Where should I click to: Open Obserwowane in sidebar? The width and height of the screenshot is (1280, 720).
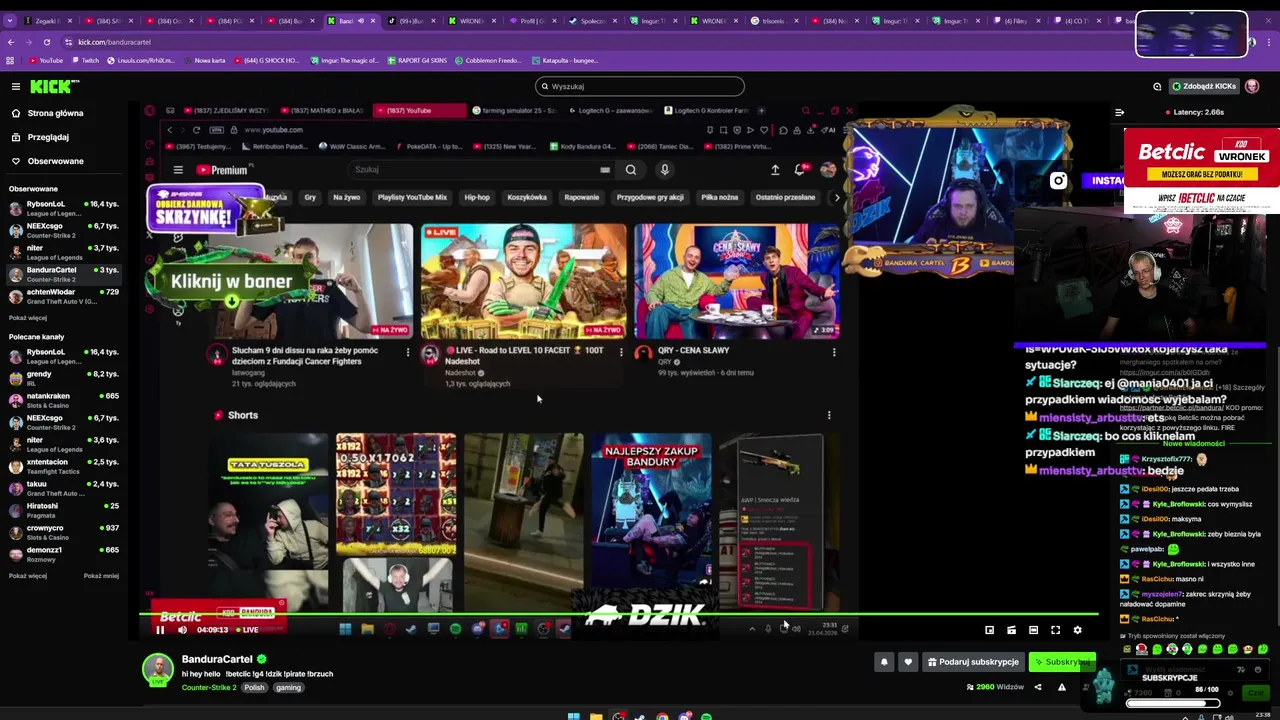[x=46, y=161]
